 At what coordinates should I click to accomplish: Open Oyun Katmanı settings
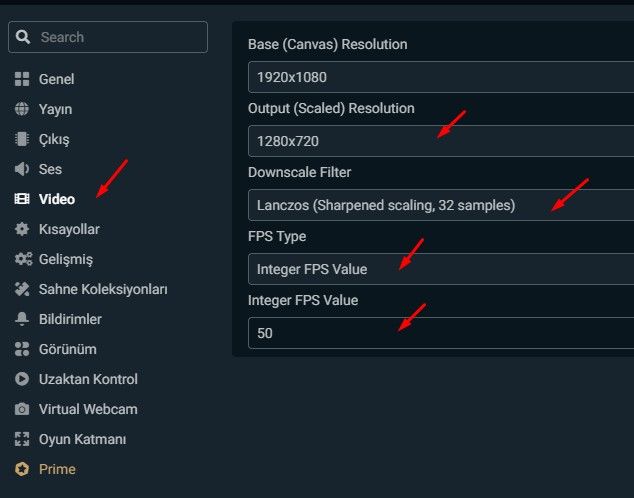(x=82, y=439)
